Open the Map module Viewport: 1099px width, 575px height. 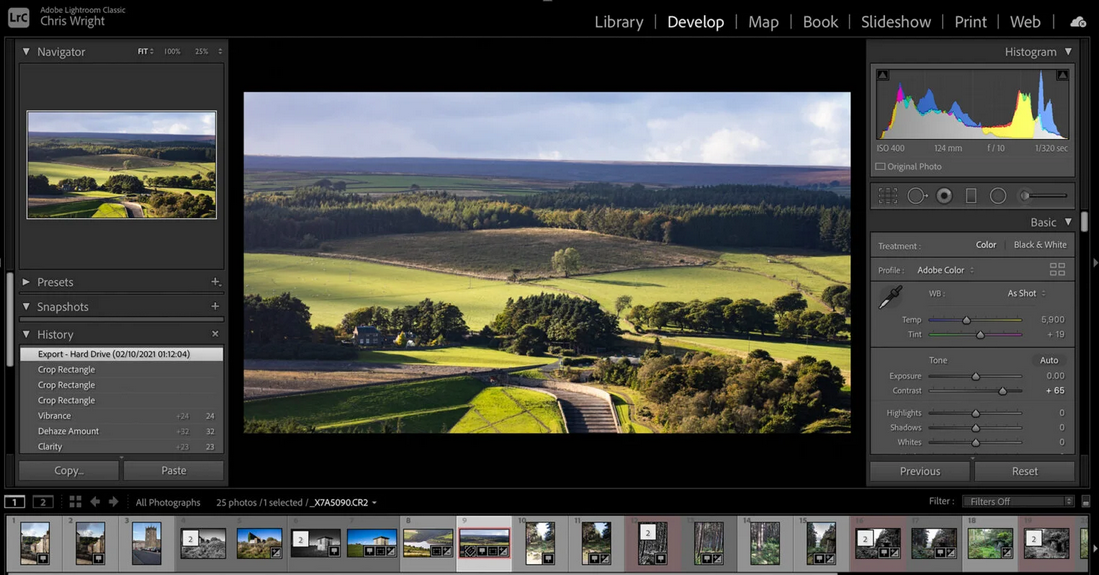[763, 22]
